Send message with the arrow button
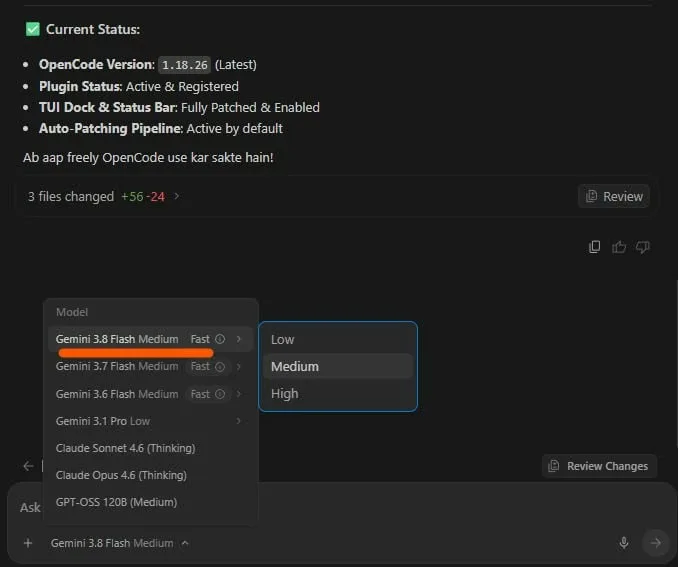 pos(656,543)
